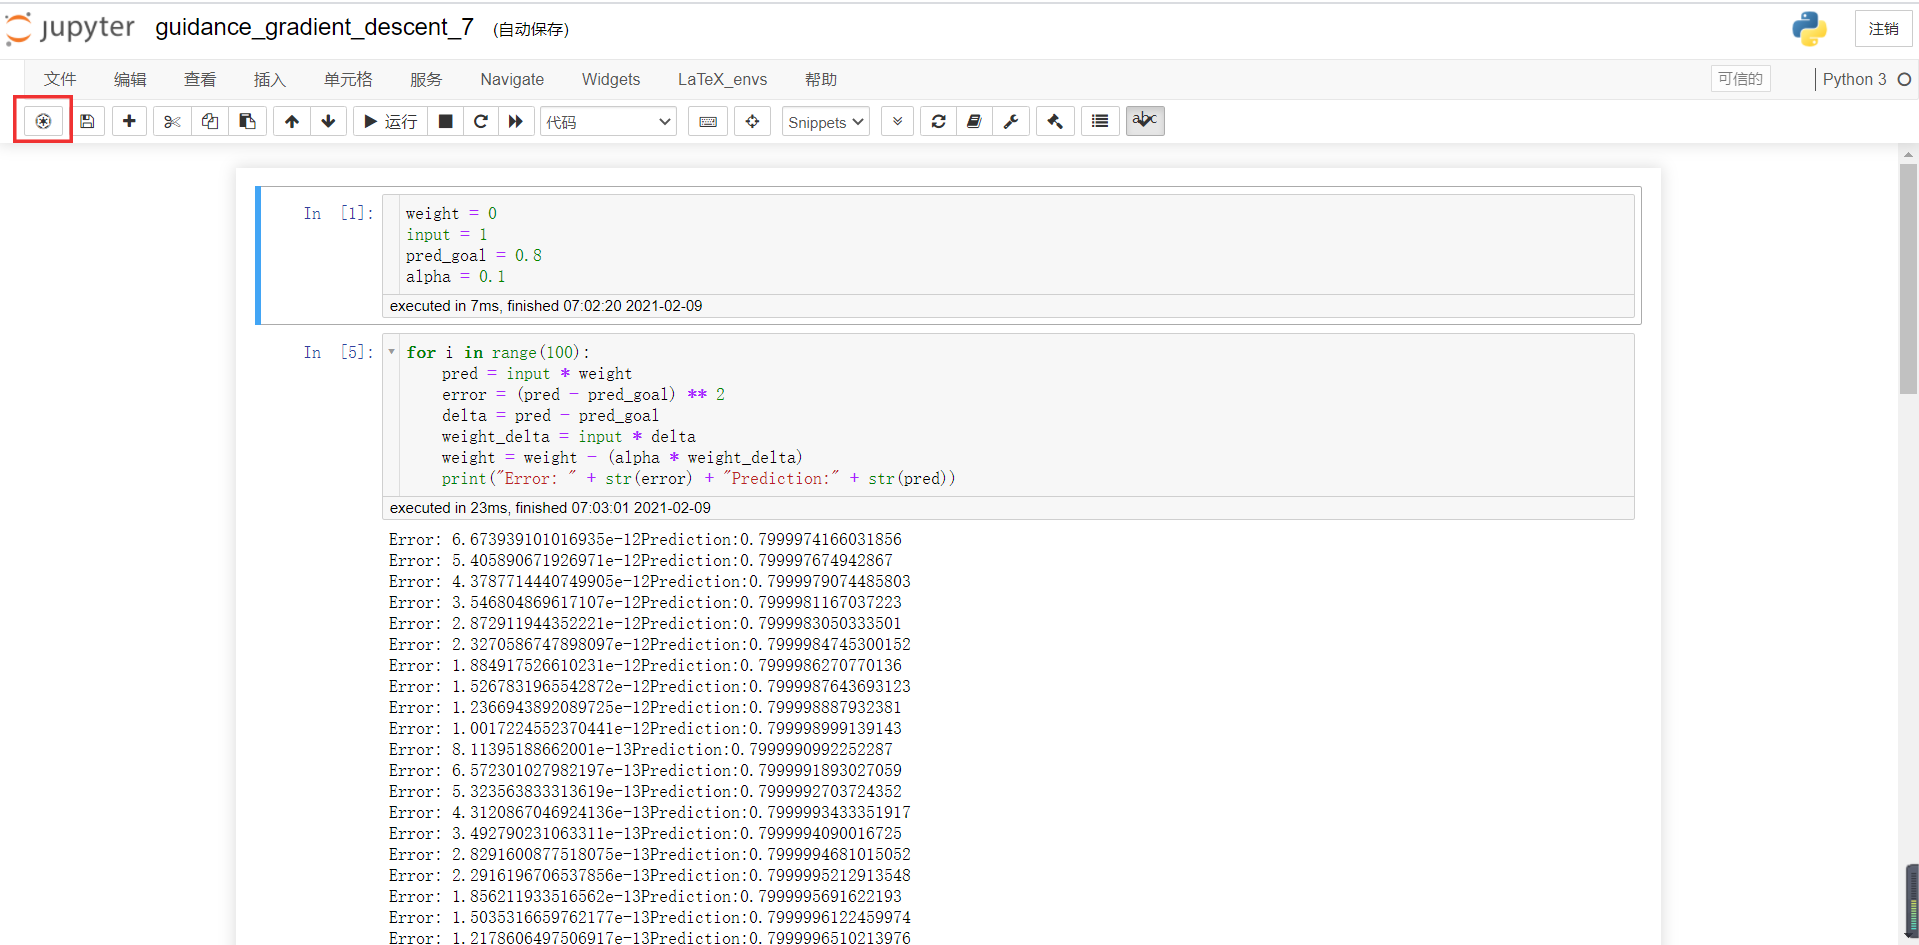Click the 'weight_delta = input * delta' code line
Viewport: 1919px width, 945px height.
point(568,436)
